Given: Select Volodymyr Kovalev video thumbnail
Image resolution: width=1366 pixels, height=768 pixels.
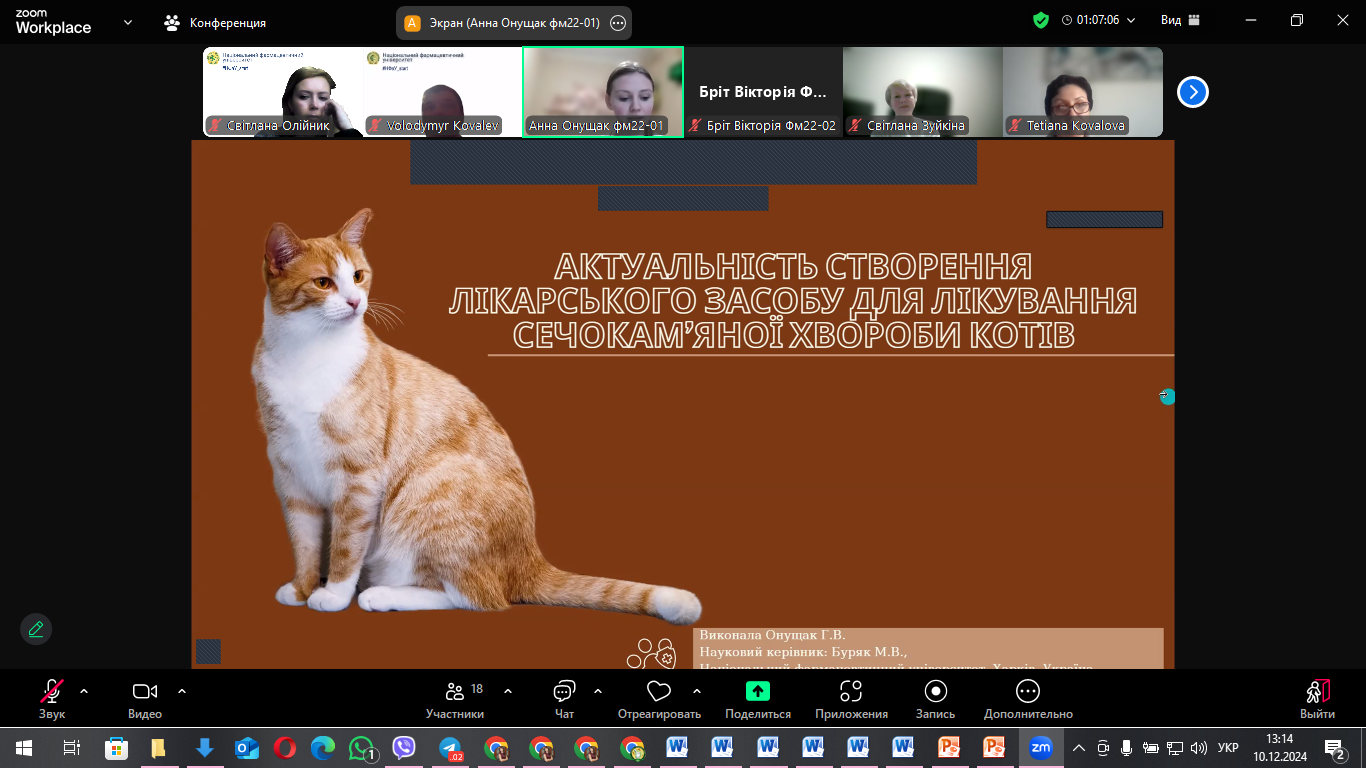Looking at the screenshot, I should [x=443, y=91].
